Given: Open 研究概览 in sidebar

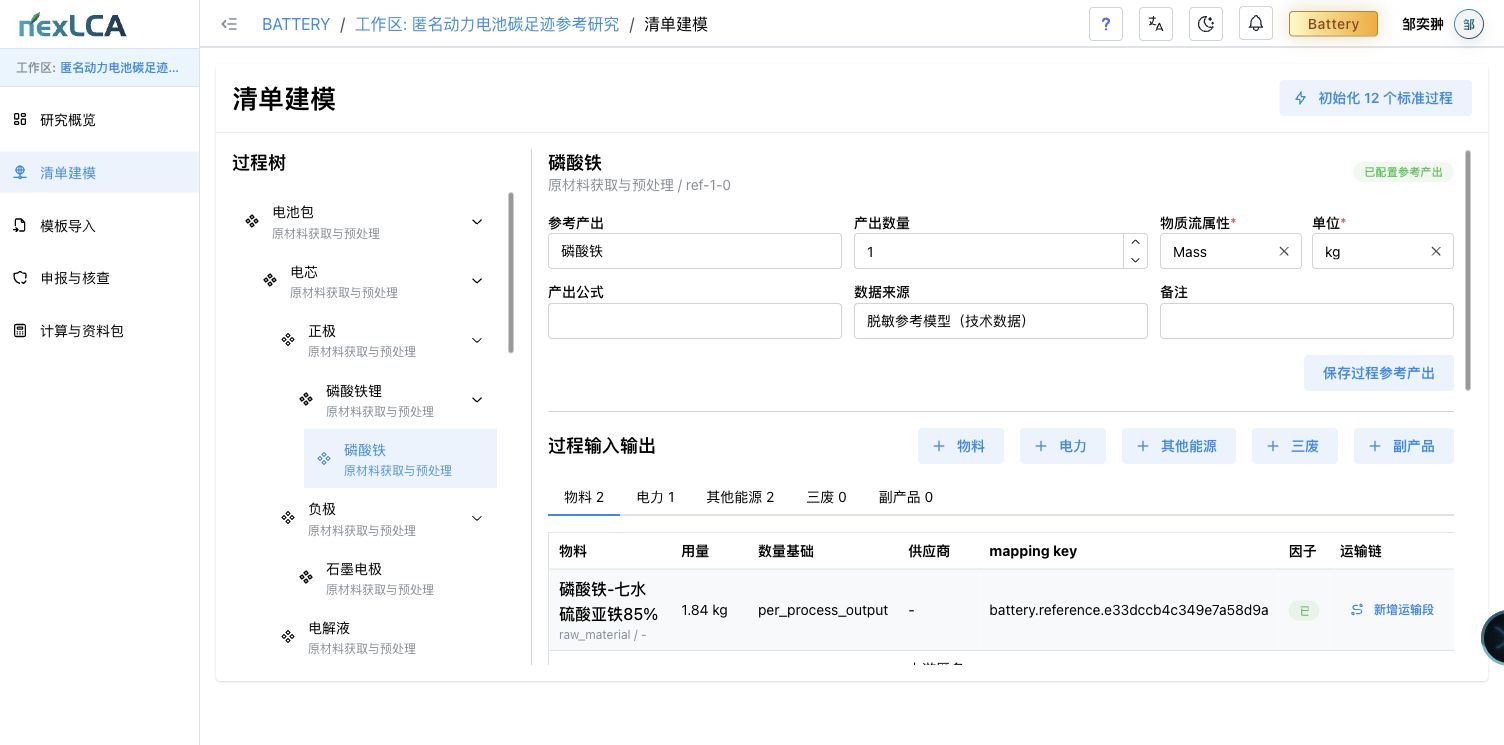Looking at the screenshot, I should [100, 120].
